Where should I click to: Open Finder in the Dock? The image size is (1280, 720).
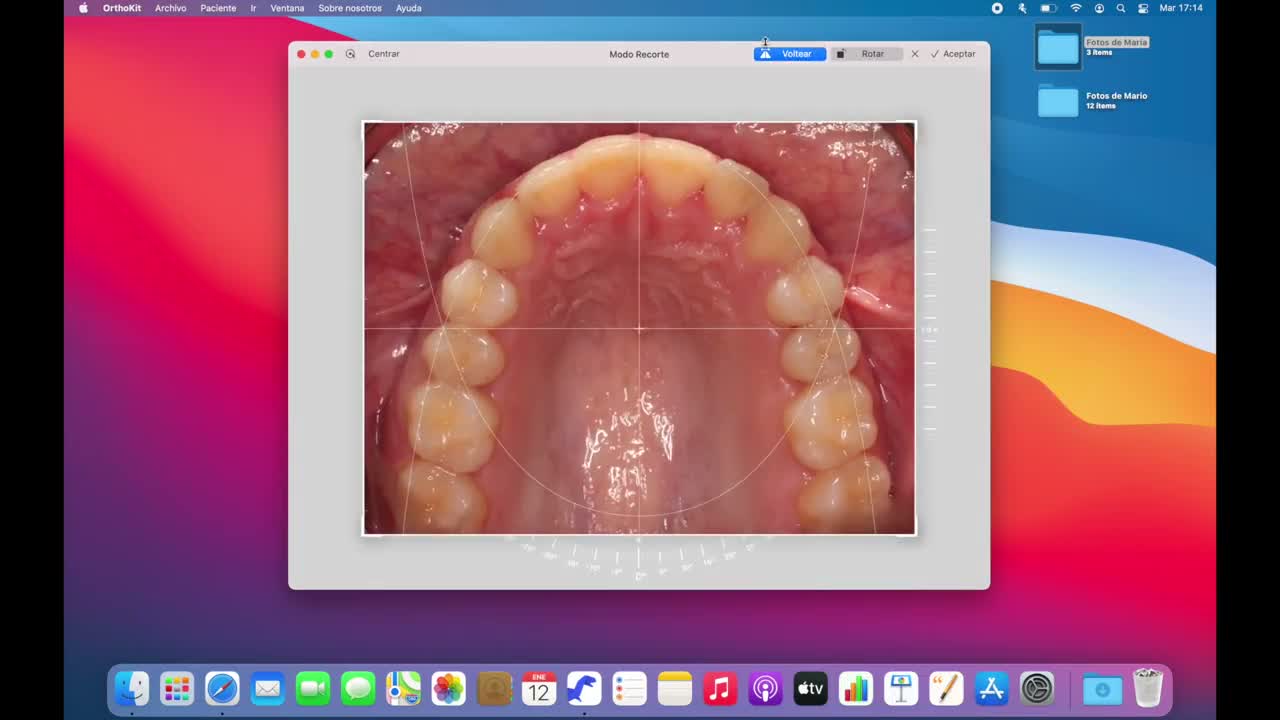tap(131, 689)
